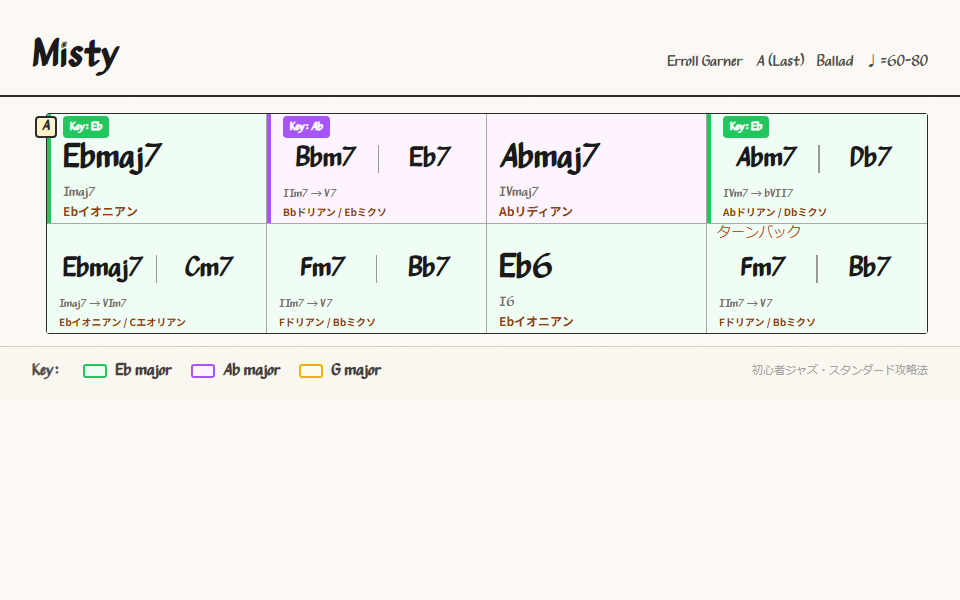
Task: Click the Eb major green legend swatch
Action: pyautogui.click(x=95, y=371)
